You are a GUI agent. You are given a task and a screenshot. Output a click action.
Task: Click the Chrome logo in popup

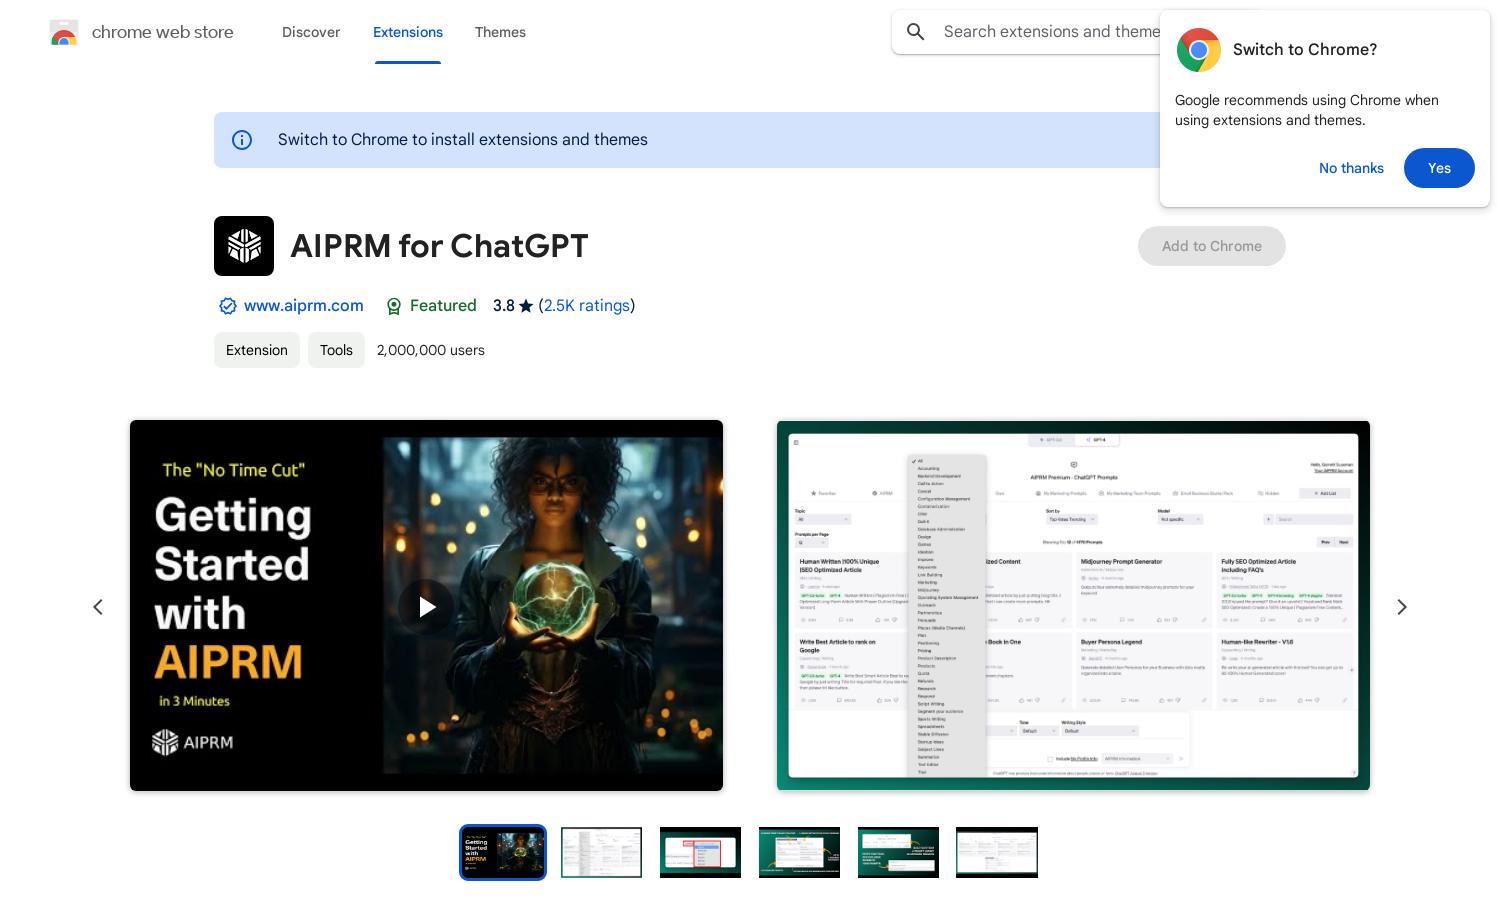tap(1198, 50)
